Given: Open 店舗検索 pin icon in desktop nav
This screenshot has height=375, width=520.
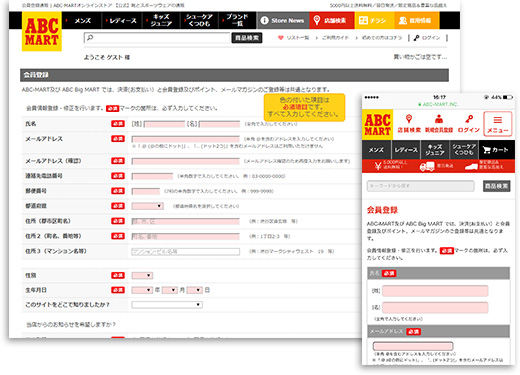Looking at the screenshot, I should [332, 20].
